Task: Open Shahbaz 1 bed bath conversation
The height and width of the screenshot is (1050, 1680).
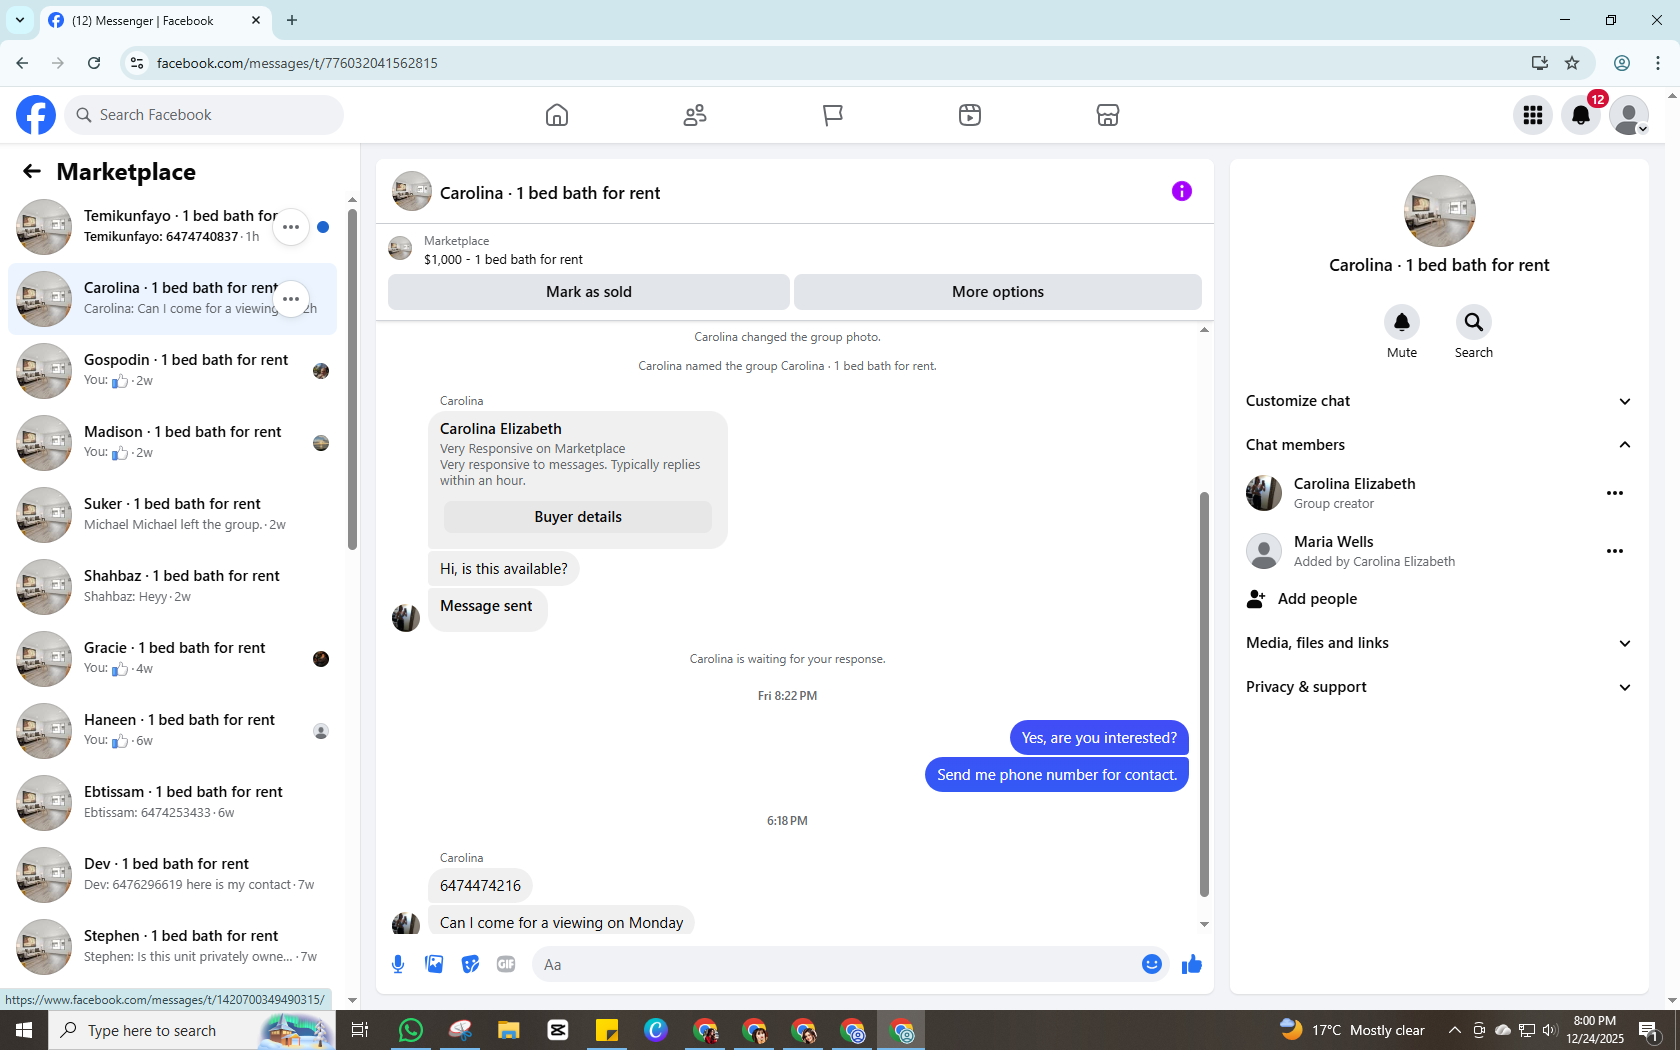Action: [x=173, y=587]
